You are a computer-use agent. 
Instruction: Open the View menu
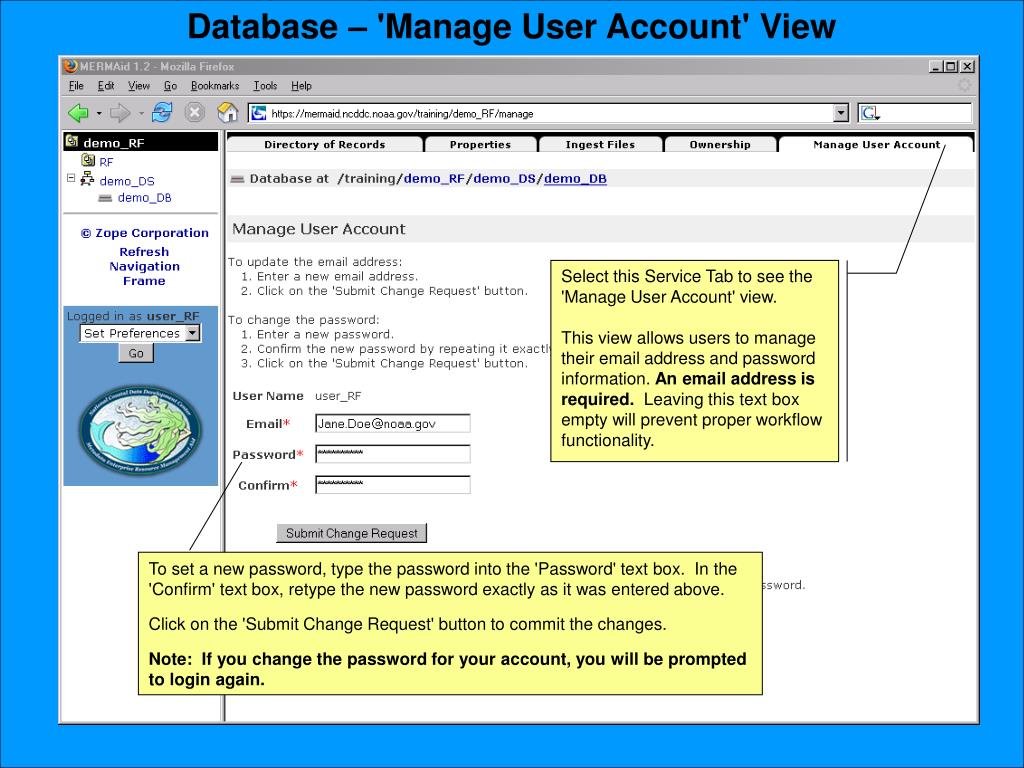point(138,86)
